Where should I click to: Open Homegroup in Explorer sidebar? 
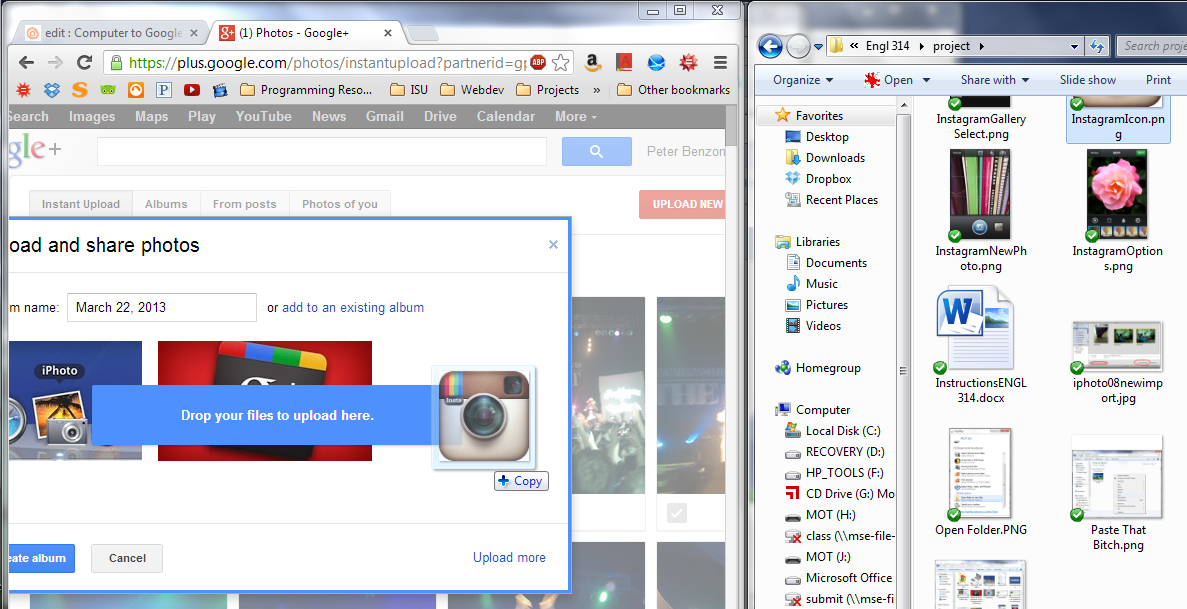(x=818, y=367)
